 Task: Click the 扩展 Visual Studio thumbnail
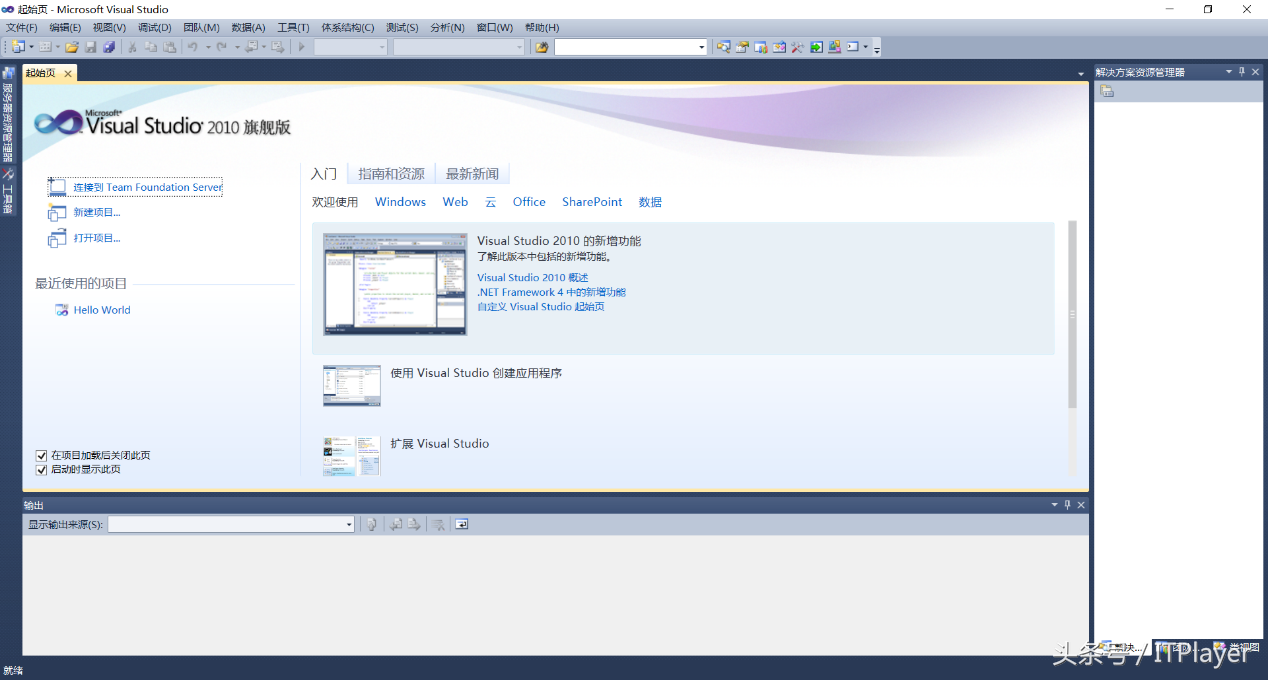(352, 455)
